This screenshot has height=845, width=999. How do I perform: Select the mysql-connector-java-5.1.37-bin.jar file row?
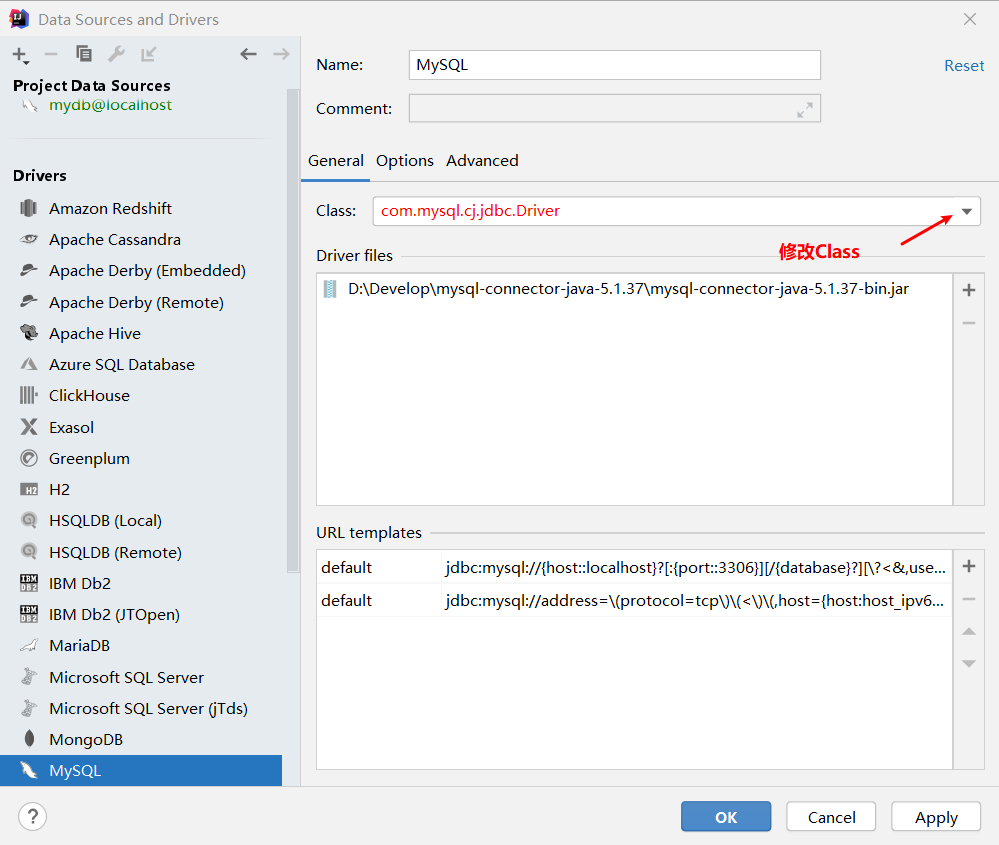point(634,289)
